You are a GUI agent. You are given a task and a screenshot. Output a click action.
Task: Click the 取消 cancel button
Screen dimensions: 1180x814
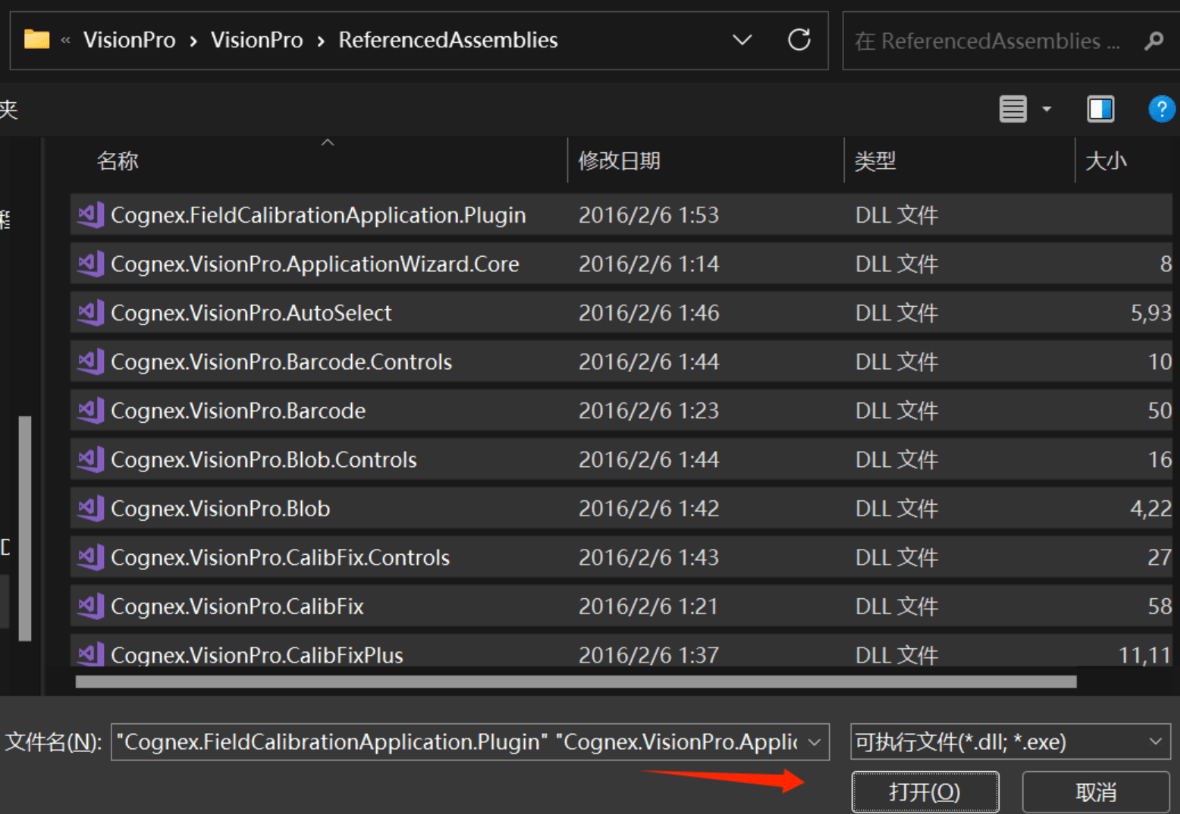click(1096, 792)
